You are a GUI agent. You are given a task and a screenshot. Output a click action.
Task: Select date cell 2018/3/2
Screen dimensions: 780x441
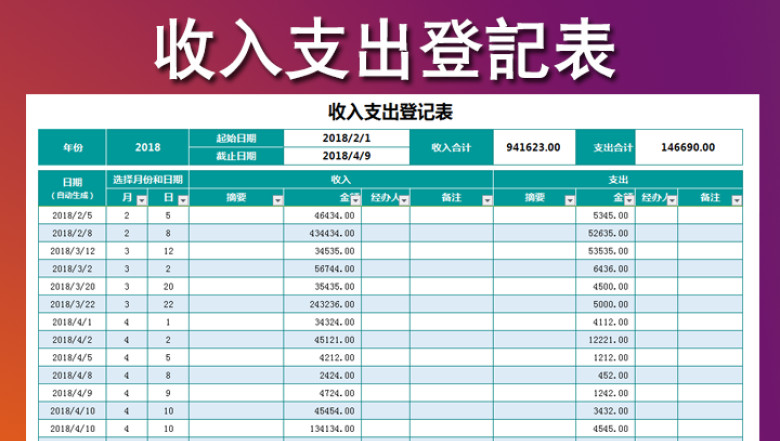pyautogui.click(x=72, y=269)
